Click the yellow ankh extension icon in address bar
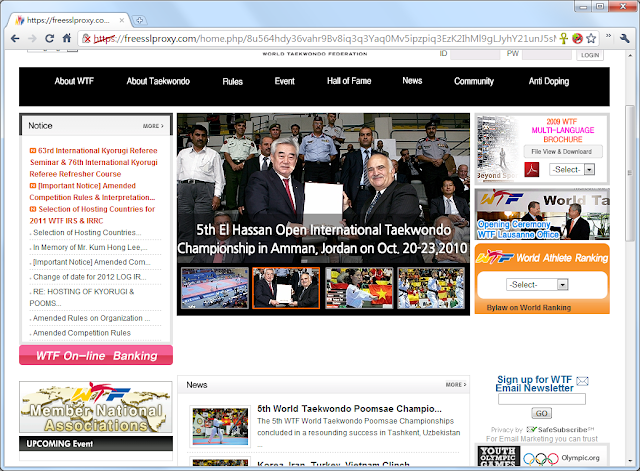Image resolution: width=640 pixels, height=471 pixels. coord(564,38)
